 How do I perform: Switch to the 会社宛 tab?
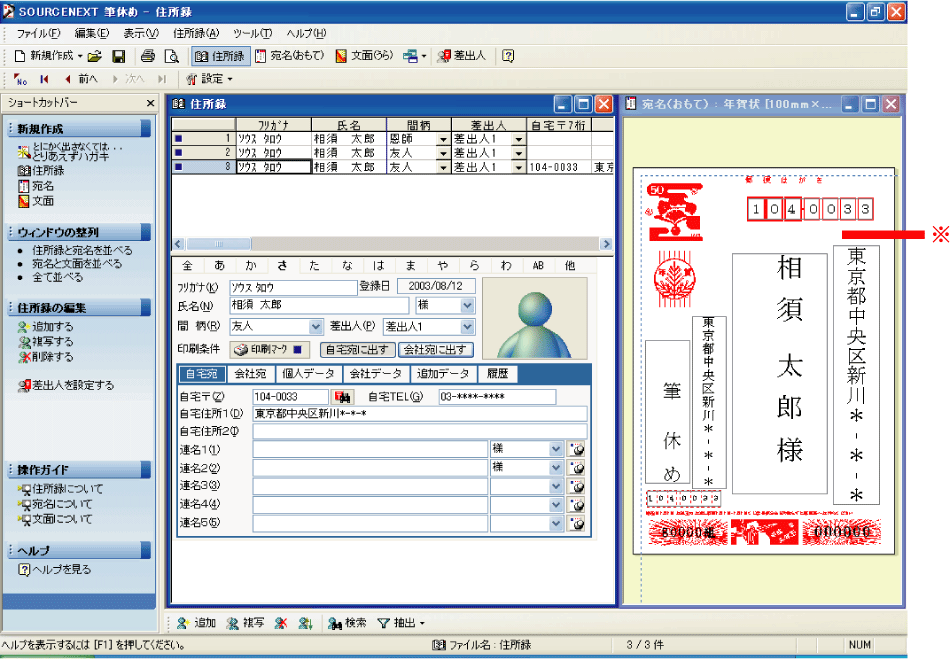click(250, 374)
